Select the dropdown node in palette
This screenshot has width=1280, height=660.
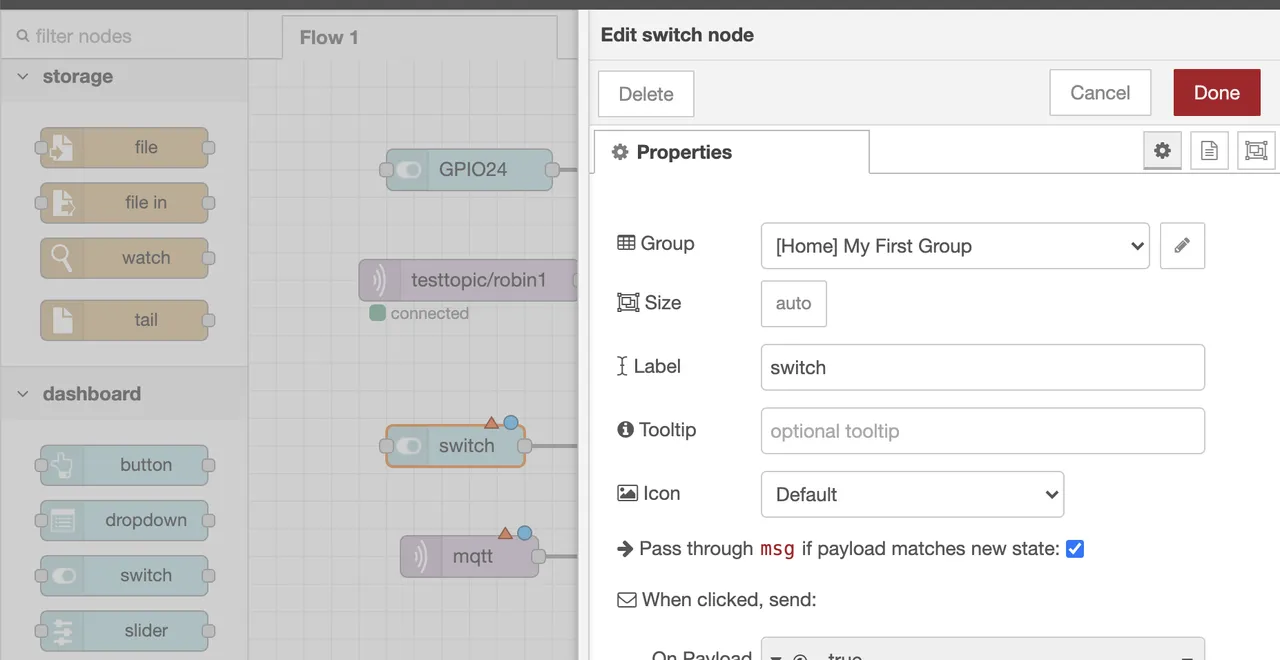pos(124,520)
